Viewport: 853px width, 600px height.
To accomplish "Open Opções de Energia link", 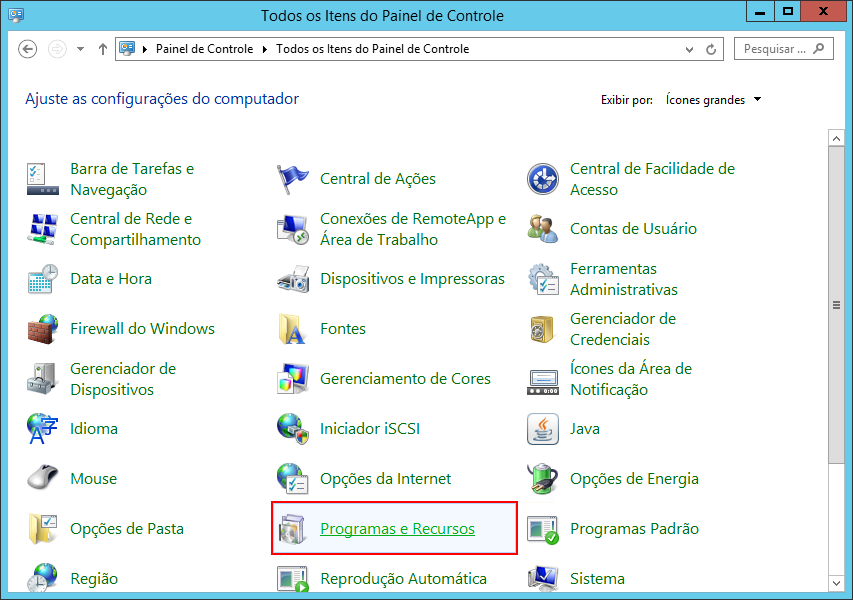I will [x=634, y=479].
